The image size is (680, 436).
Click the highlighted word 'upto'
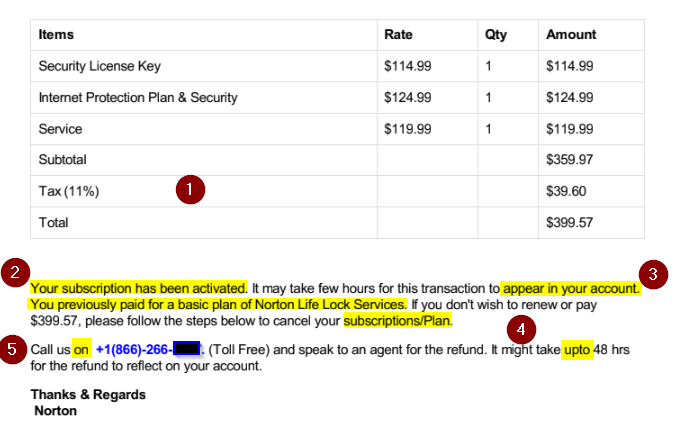tap(576, 350)
